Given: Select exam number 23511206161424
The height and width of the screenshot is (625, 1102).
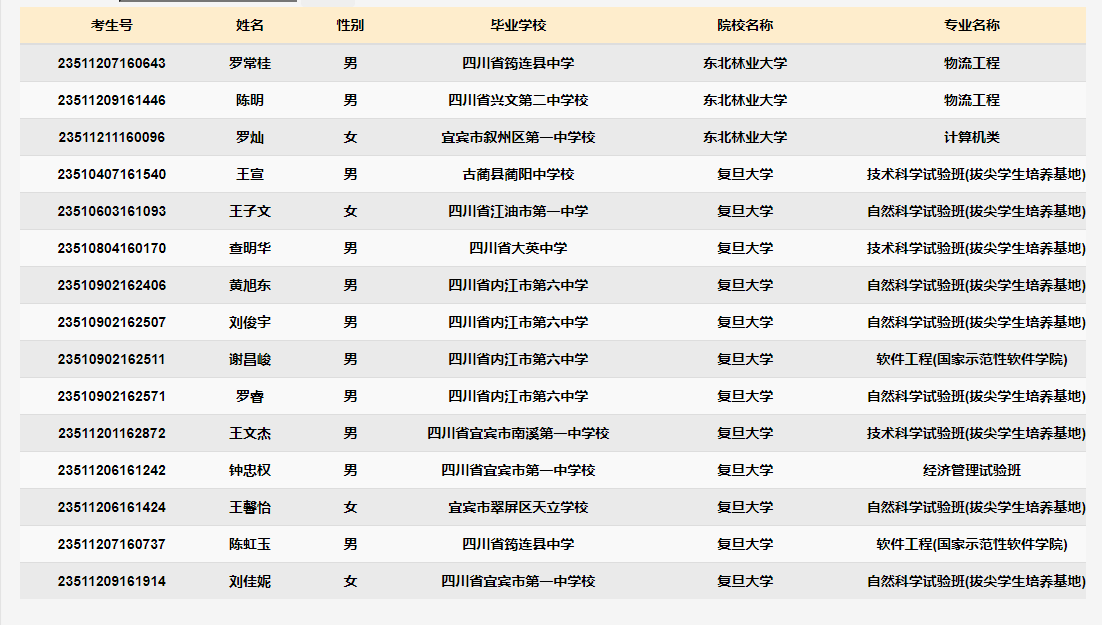Looking at the screenshot, I should pos(112,507).
